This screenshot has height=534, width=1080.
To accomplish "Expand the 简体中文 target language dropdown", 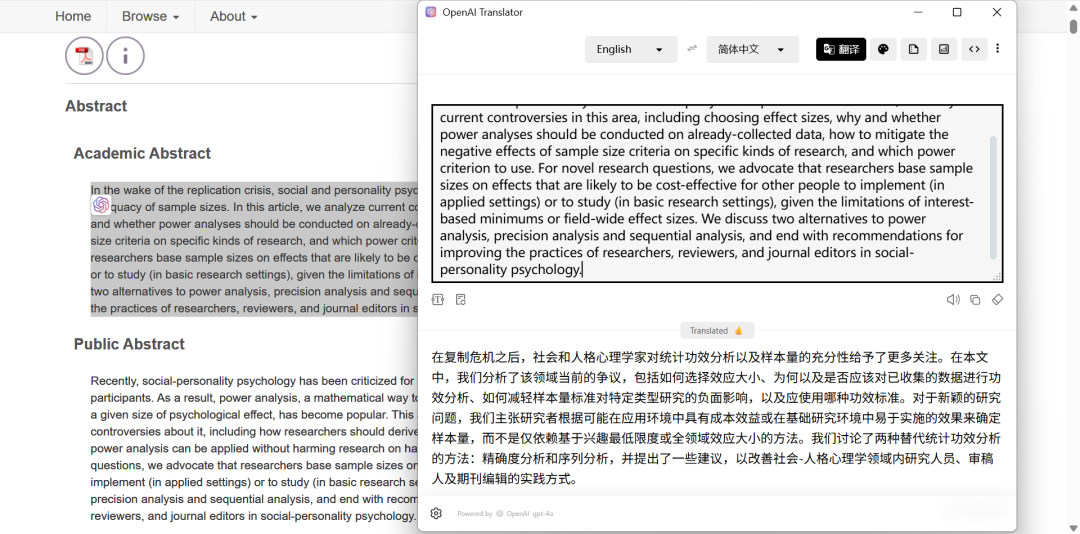I will coord(752,49).
